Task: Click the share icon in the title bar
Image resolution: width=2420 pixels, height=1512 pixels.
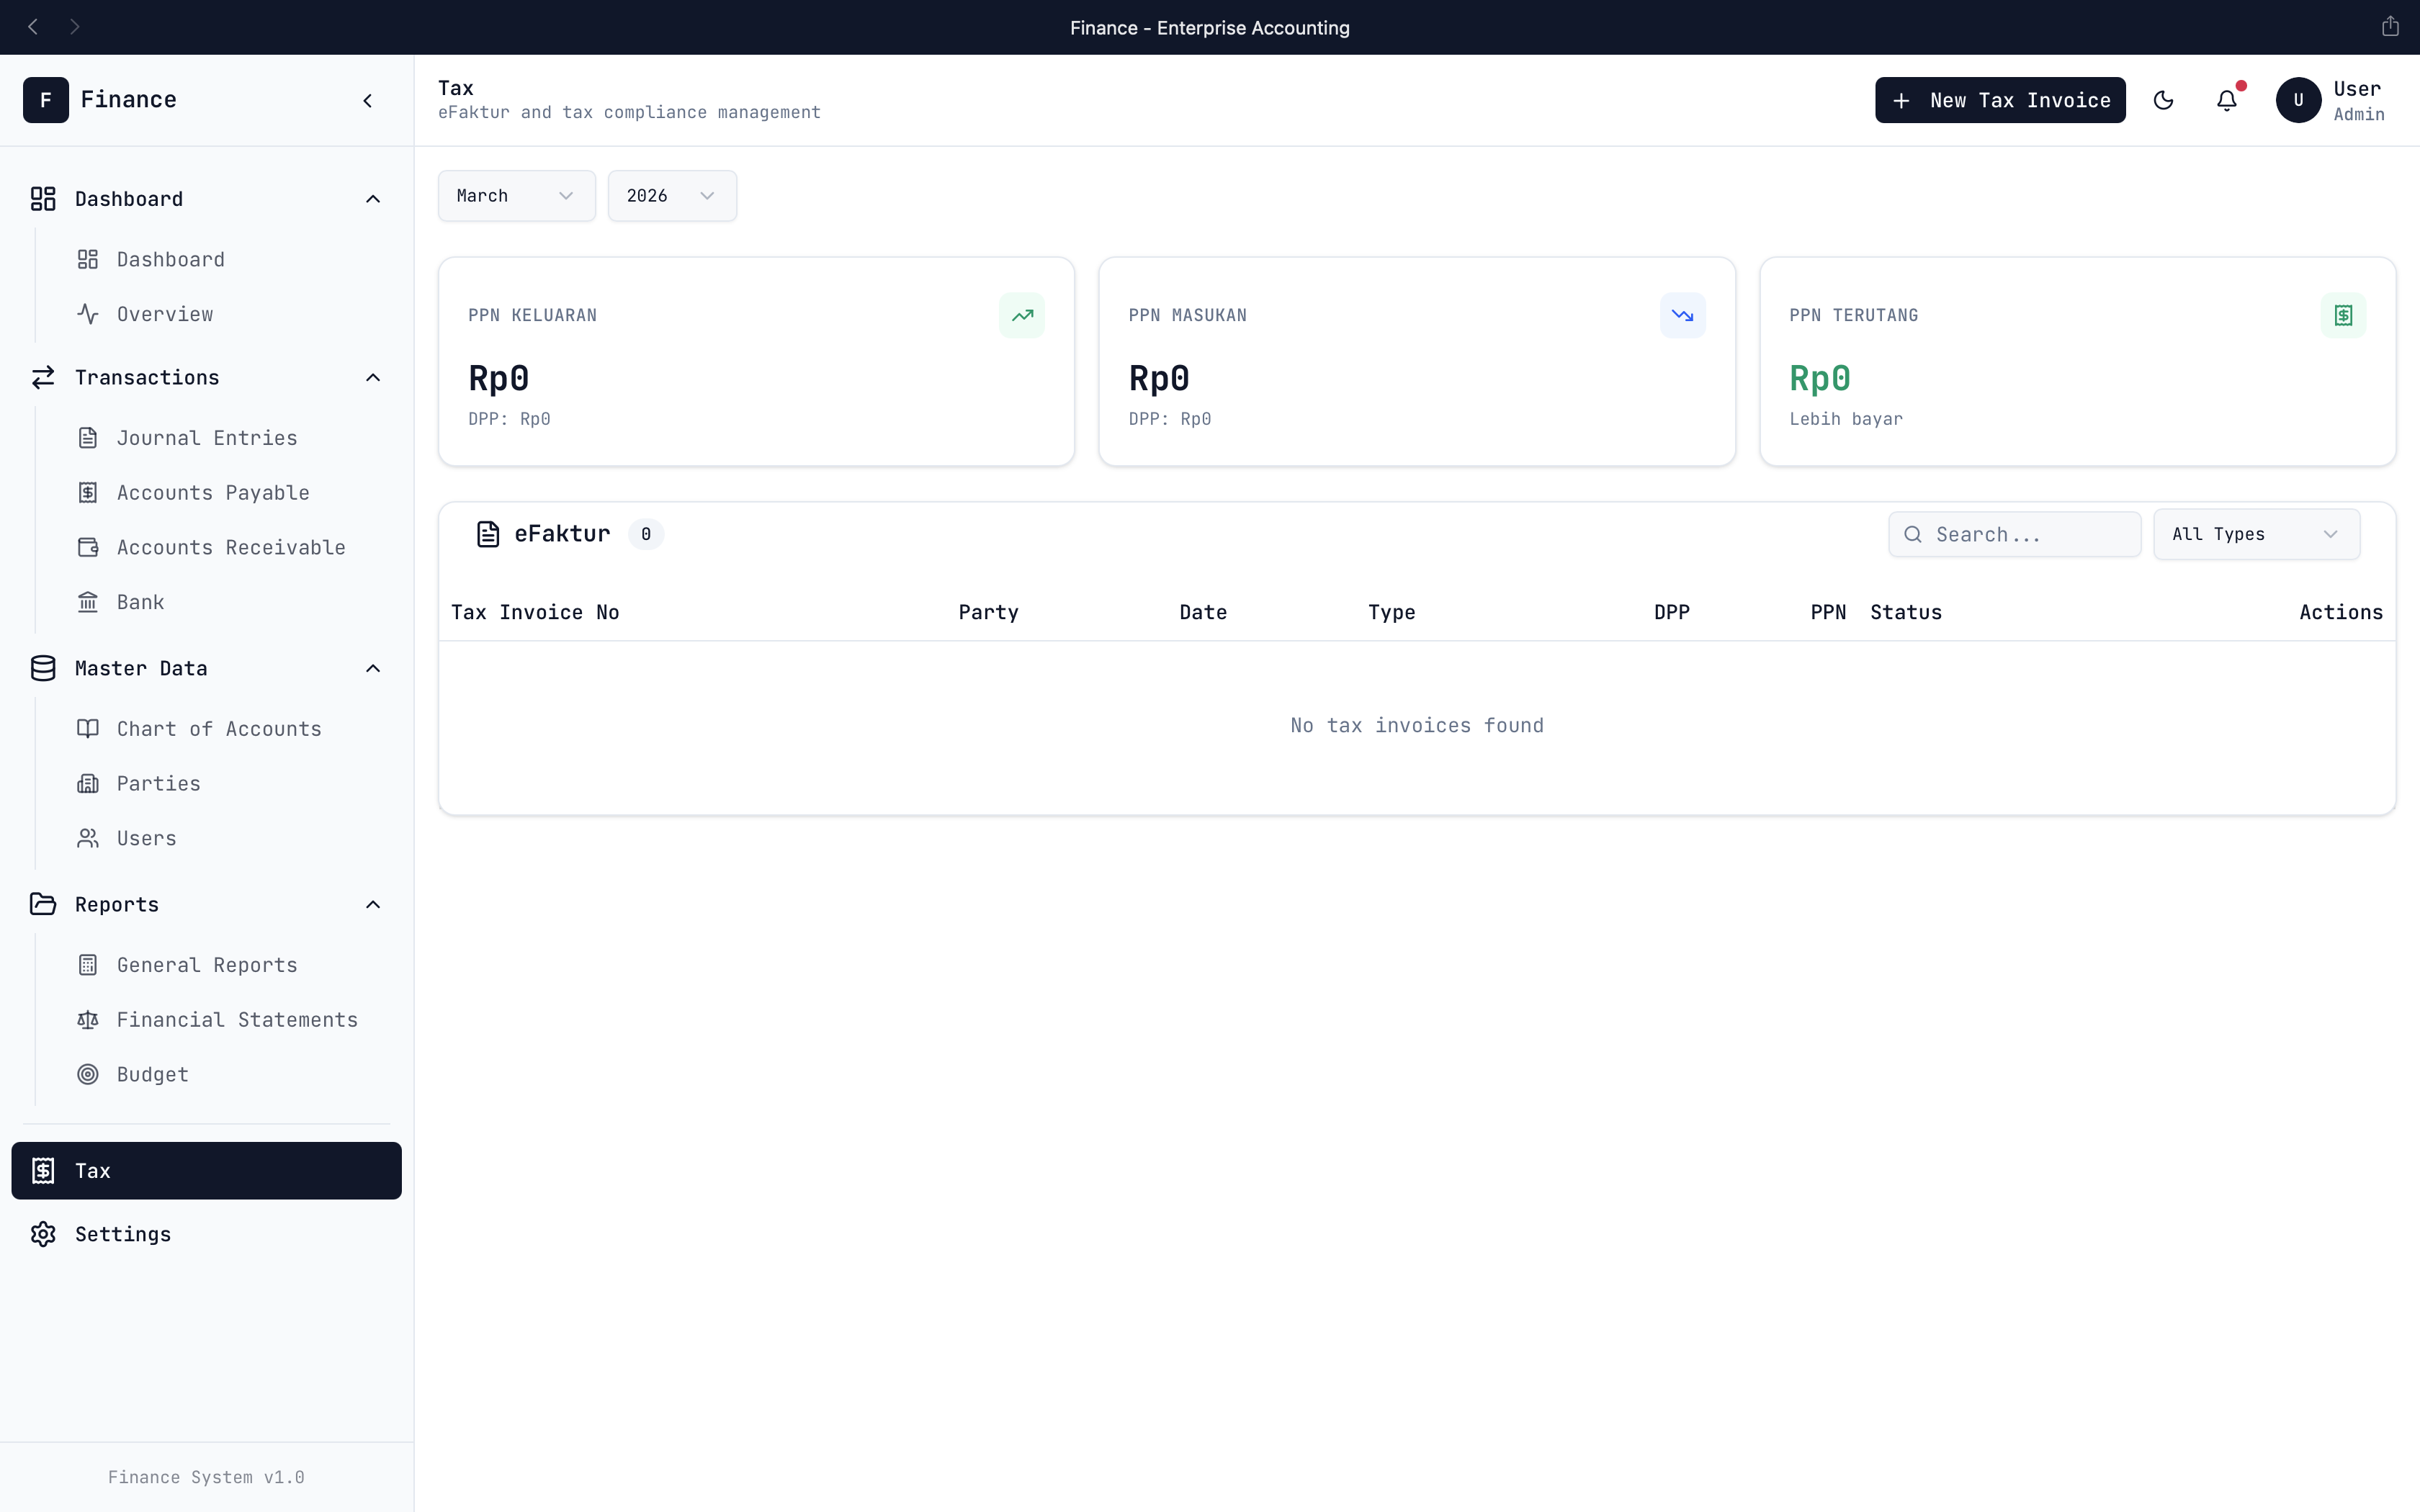Action: (x=2390, y=27)
